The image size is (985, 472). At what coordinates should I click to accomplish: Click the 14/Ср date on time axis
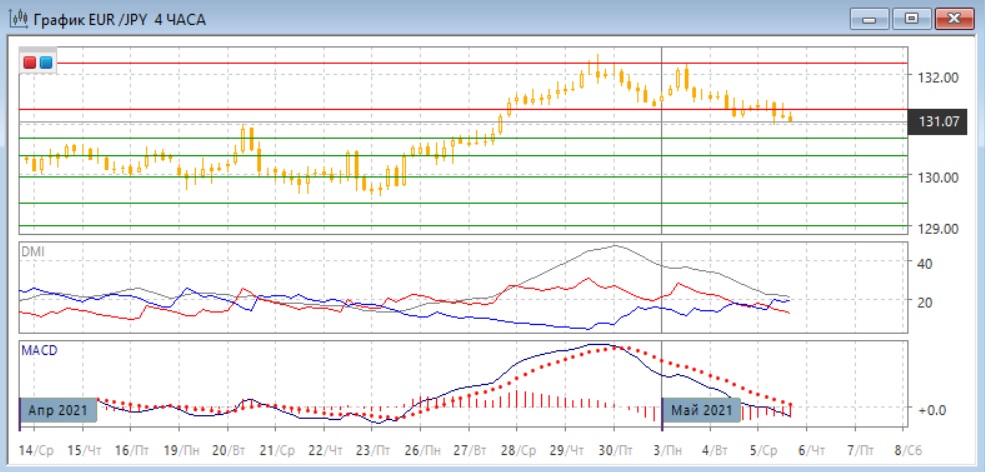tap(35, 451)
